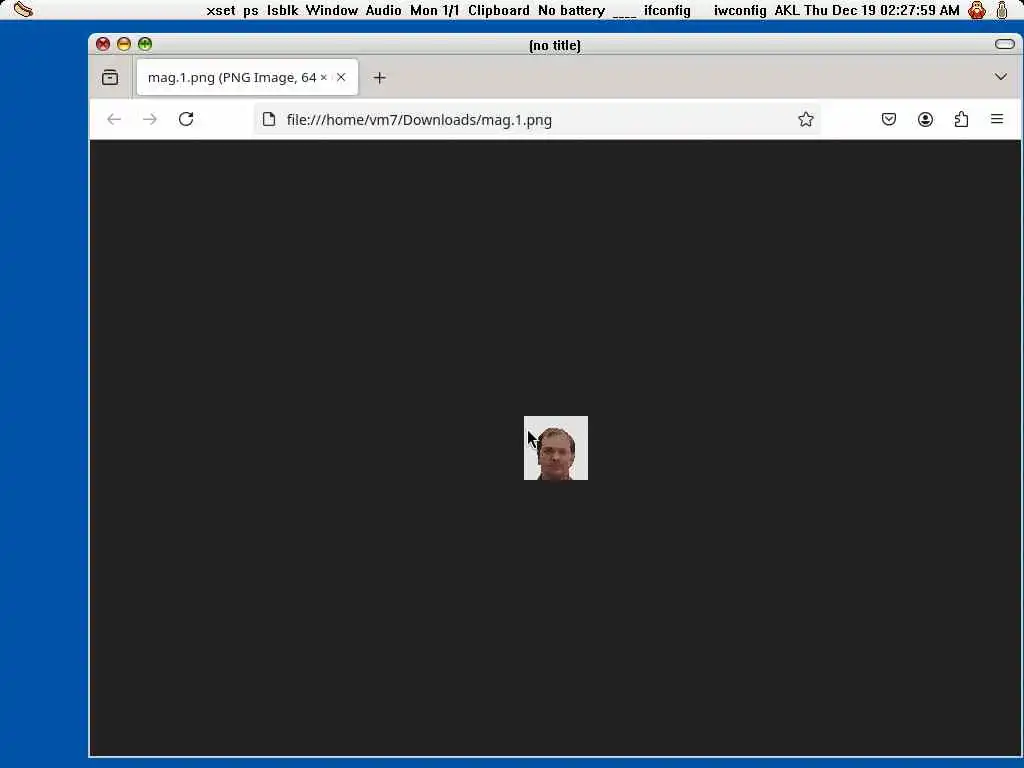Viewport: 1024px width, 768px height.
Task: Open the xset panel item
Action: (x=221, y=10)
